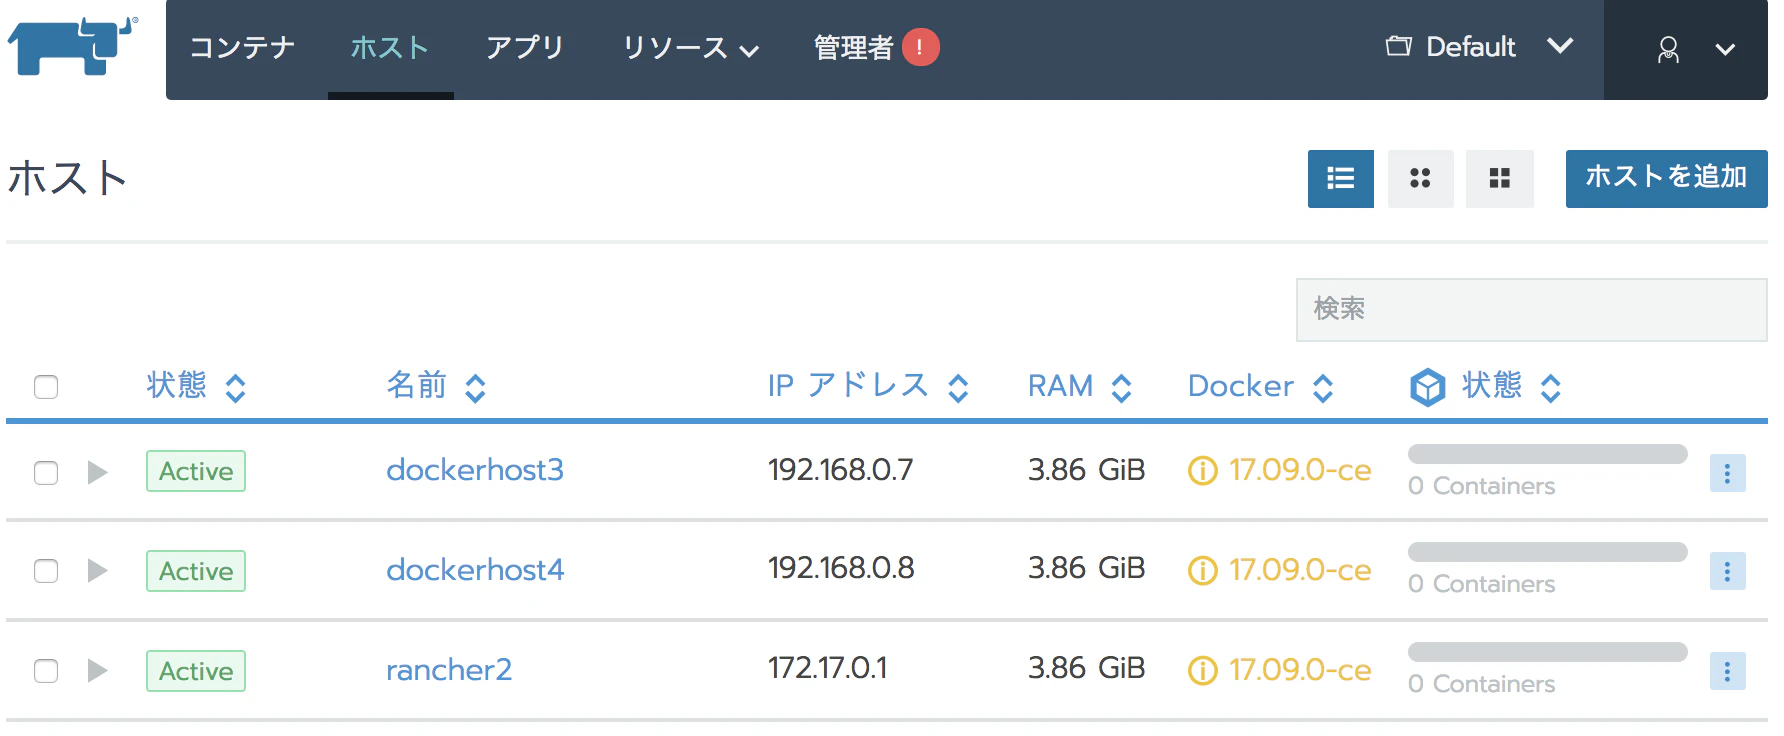Open the Default environment dropdown
The height and width of the screenshot is (736, 1784).
point(1479,47)
